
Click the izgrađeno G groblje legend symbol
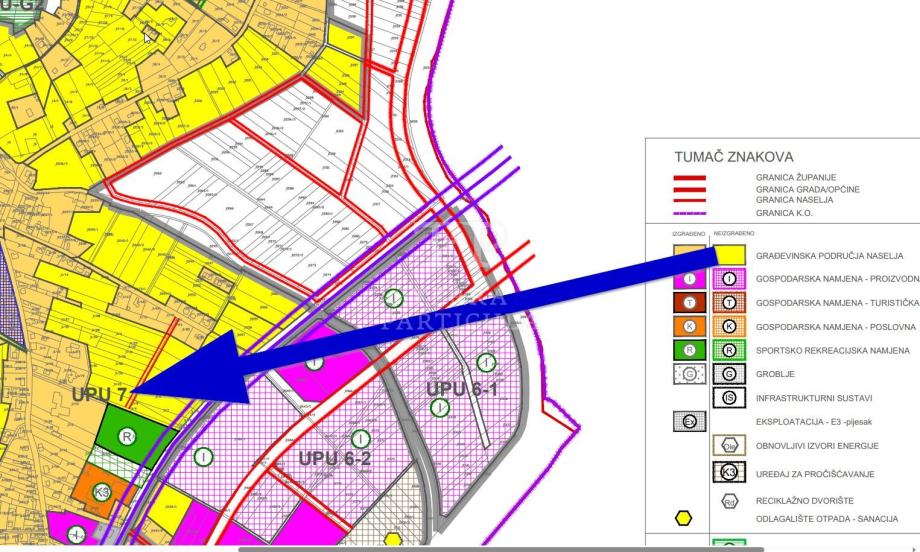click(689, 374)
